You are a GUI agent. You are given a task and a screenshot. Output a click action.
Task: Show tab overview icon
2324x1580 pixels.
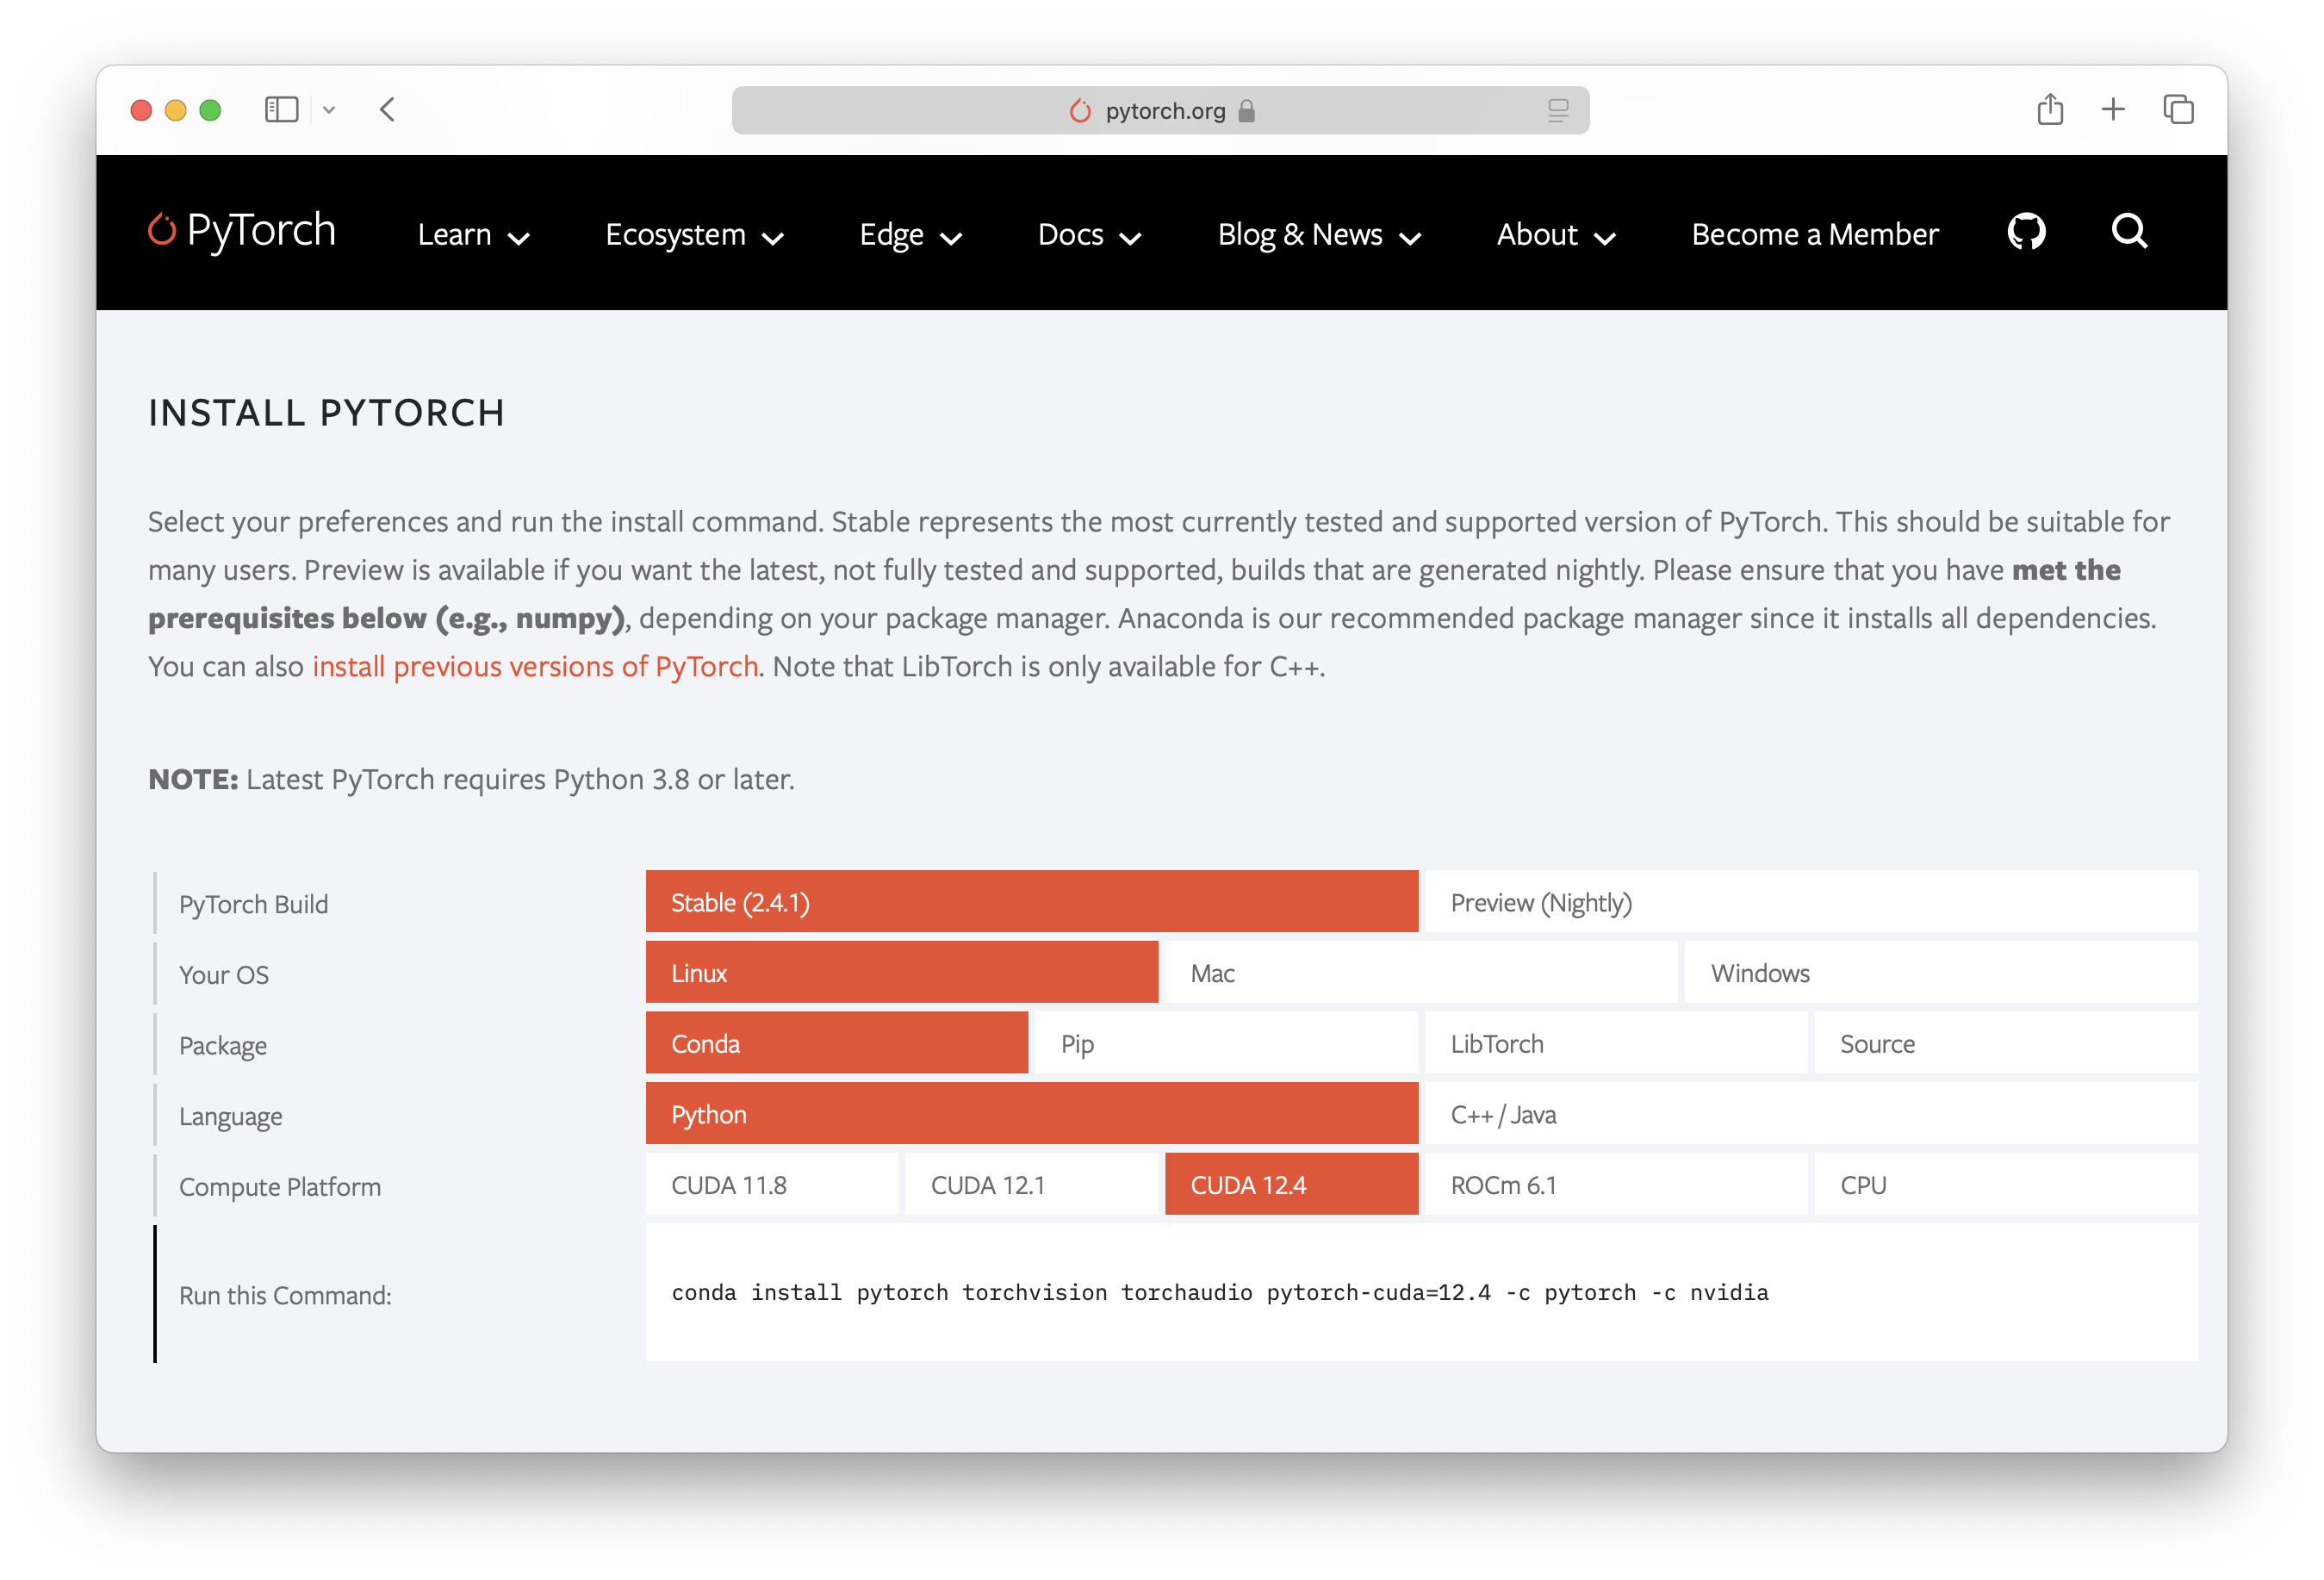pos(2178,109)
